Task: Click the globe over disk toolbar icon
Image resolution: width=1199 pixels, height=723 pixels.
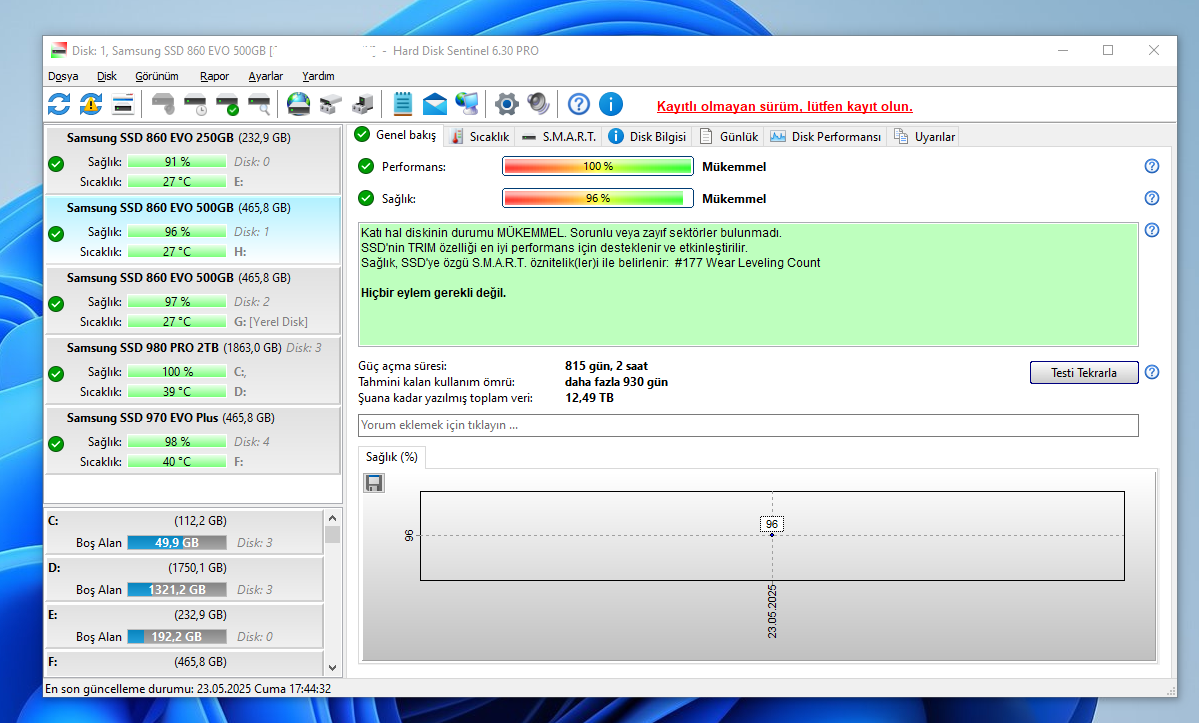Action: [298, 104]
